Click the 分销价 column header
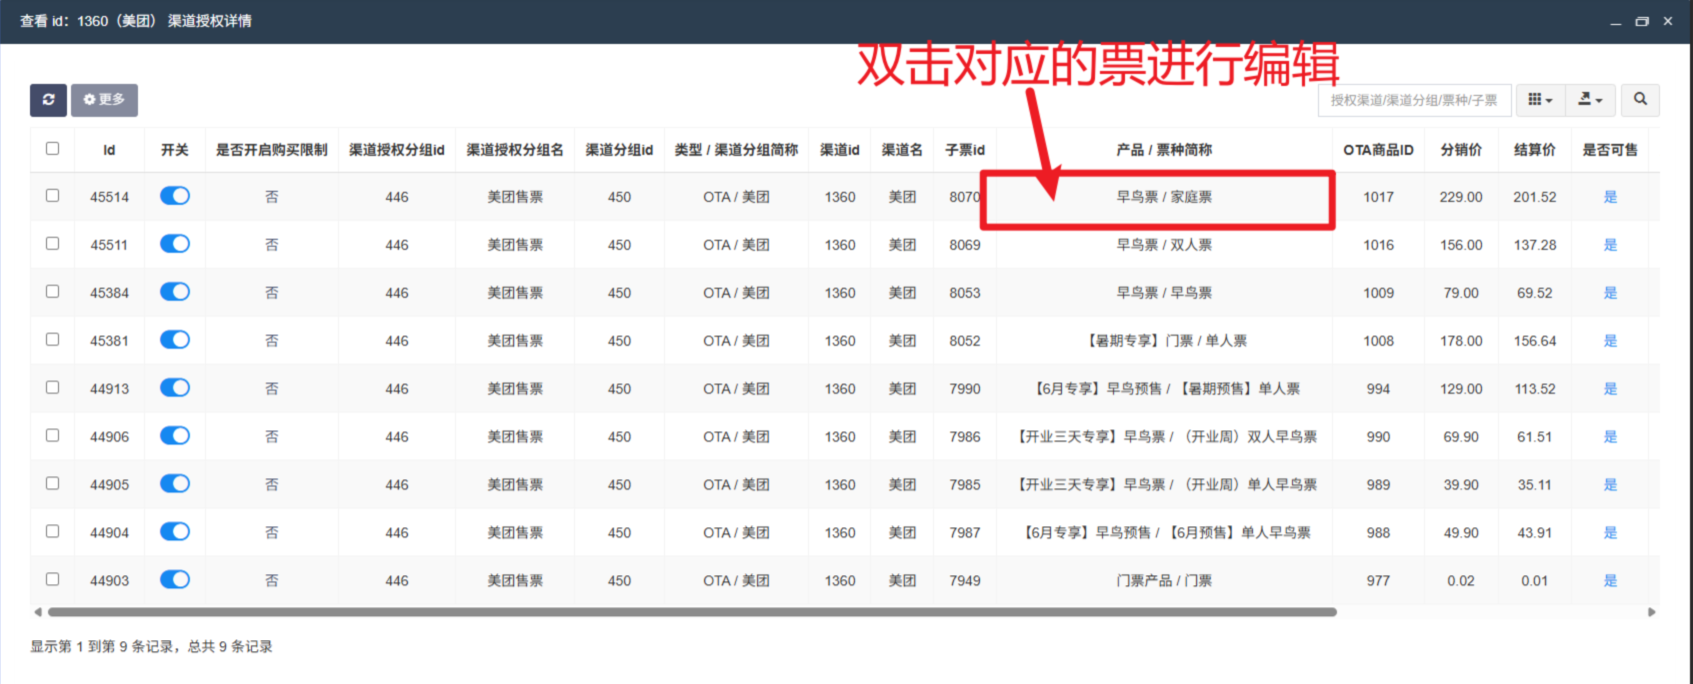The width and height of the screenshot is (1693, 684). click(1461, 150)
